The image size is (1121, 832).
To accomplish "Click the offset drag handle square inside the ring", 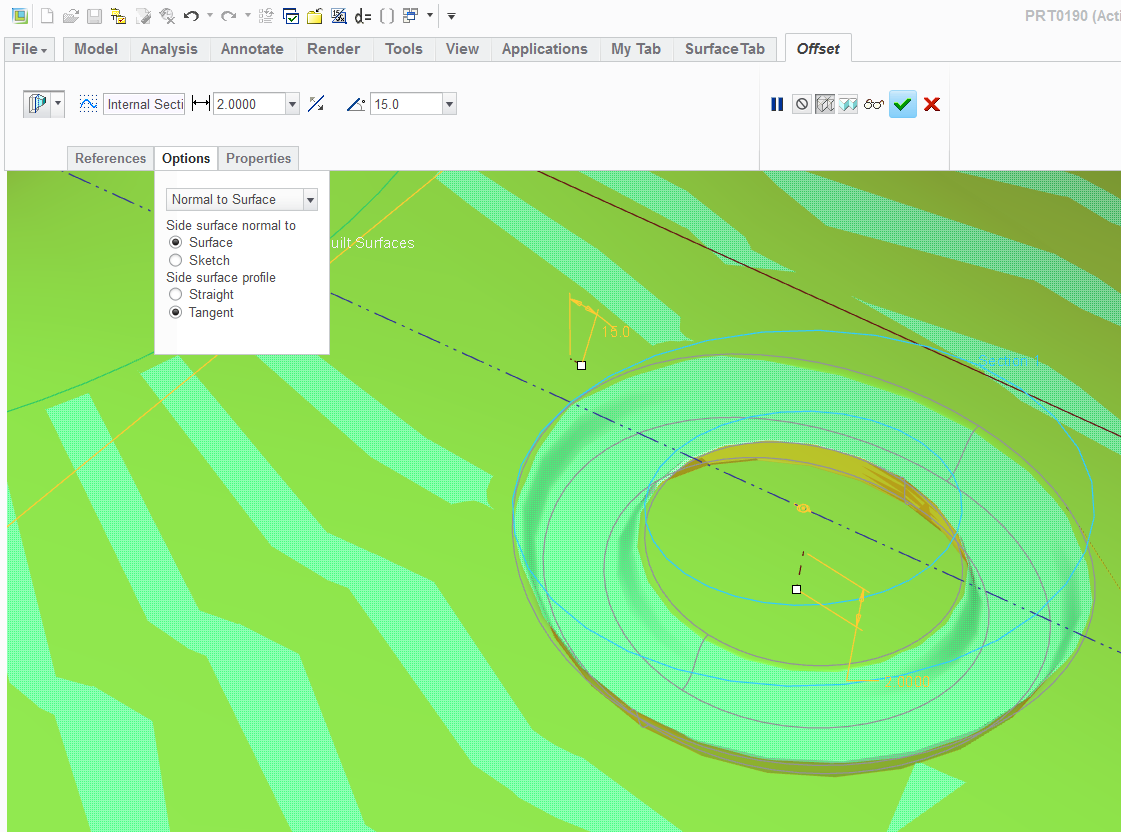I will 796,589.
